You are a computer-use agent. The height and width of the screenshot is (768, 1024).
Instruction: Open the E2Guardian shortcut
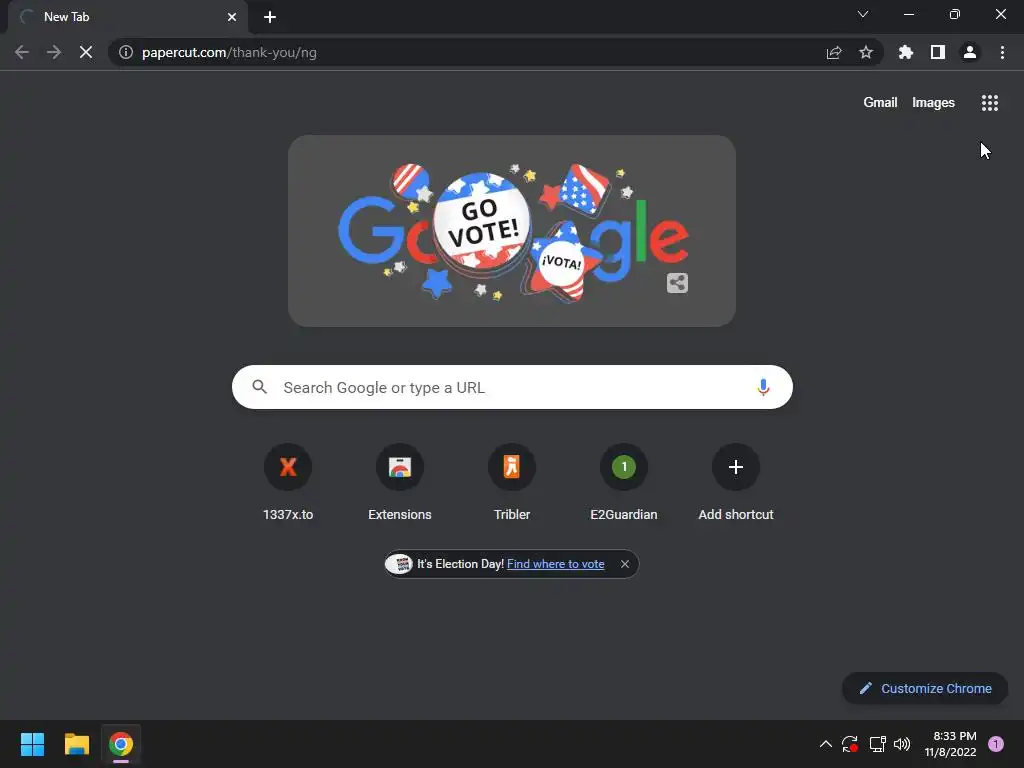pos(624,483)
